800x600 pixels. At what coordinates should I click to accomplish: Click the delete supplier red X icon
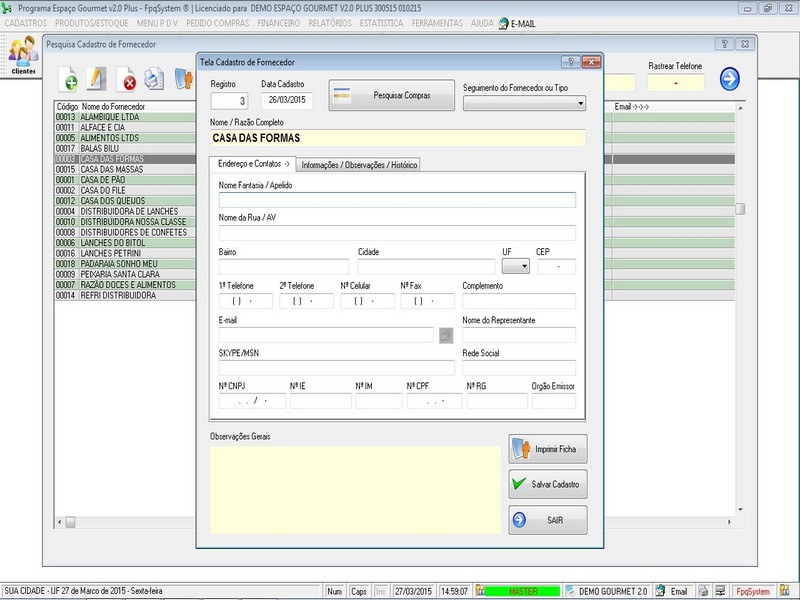pyautogui.click(x=127, y=80)
